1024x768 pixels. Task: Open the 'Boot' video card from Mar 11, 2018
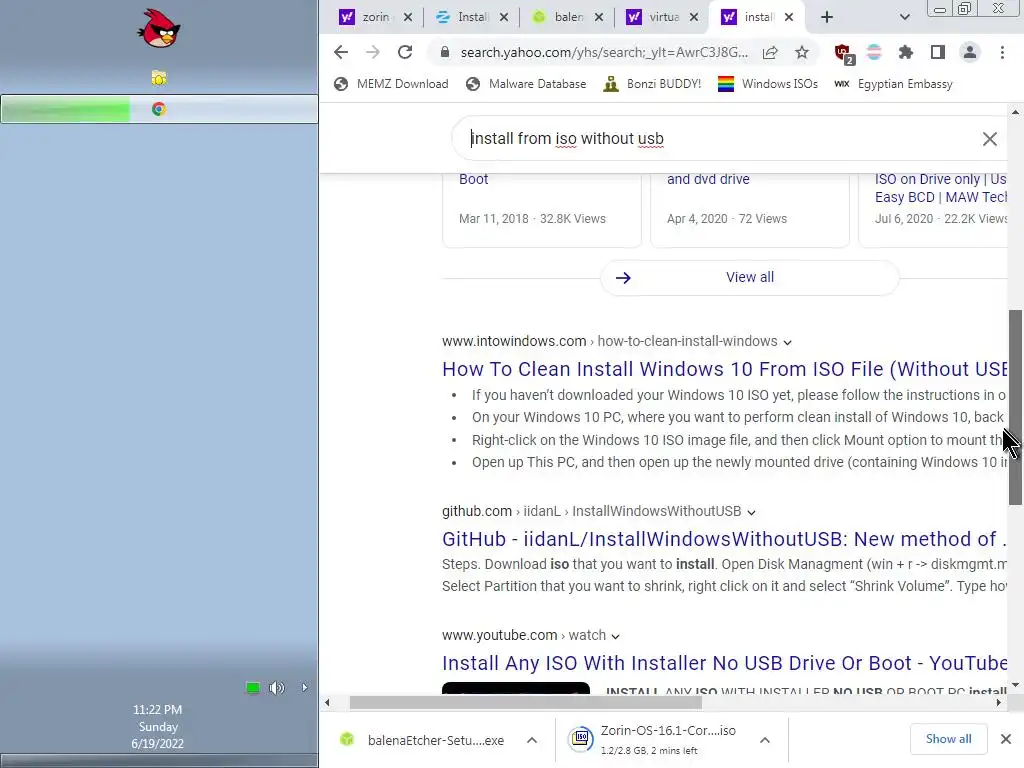541,210
